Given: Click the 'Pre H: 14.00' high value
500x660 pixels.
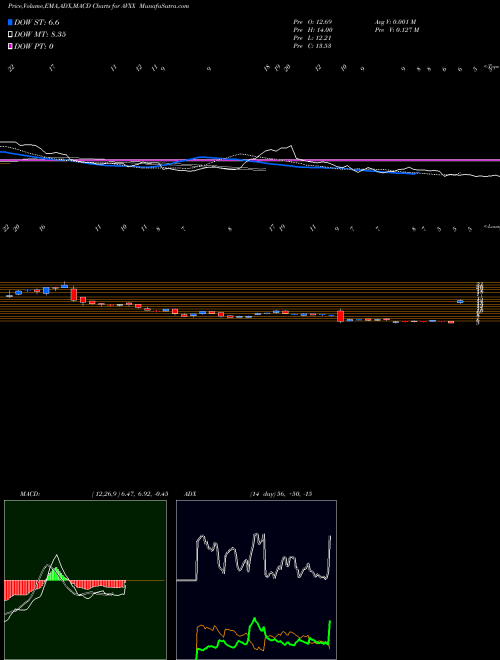Looking at the screenshot, I should (313, 30).
